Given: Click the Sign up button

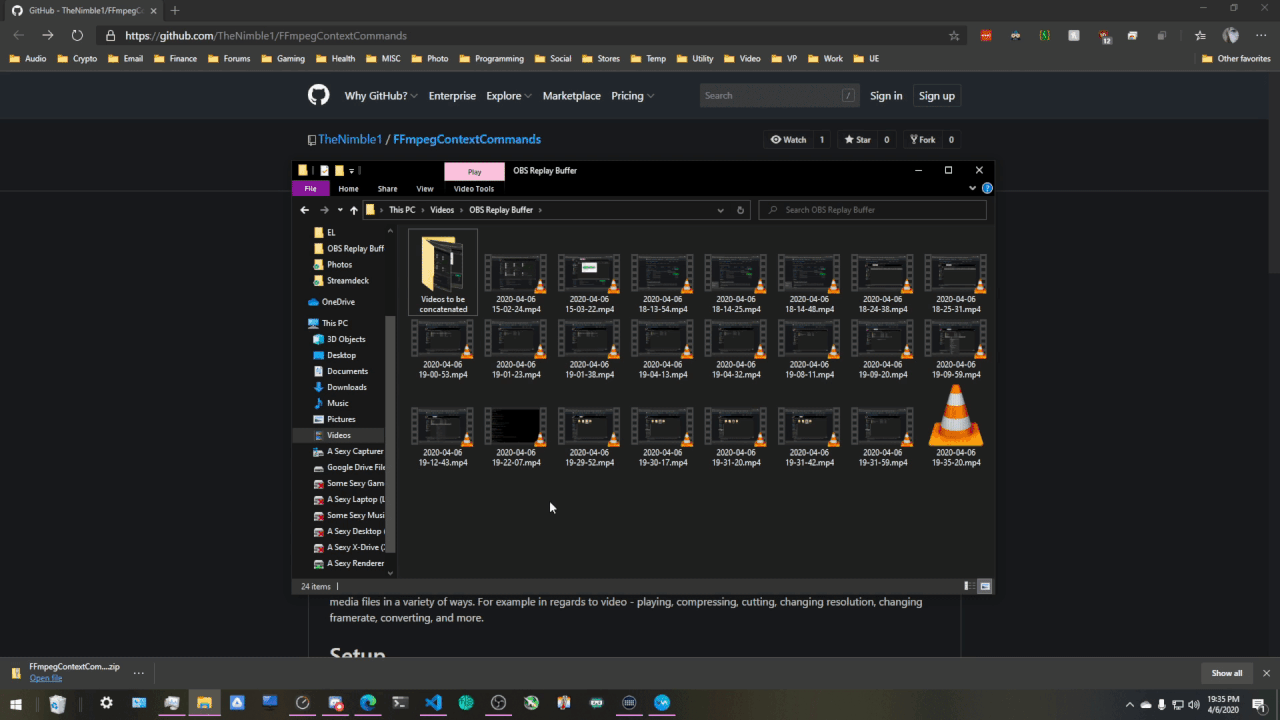Looking at the screenshot, I should point(937,96).
